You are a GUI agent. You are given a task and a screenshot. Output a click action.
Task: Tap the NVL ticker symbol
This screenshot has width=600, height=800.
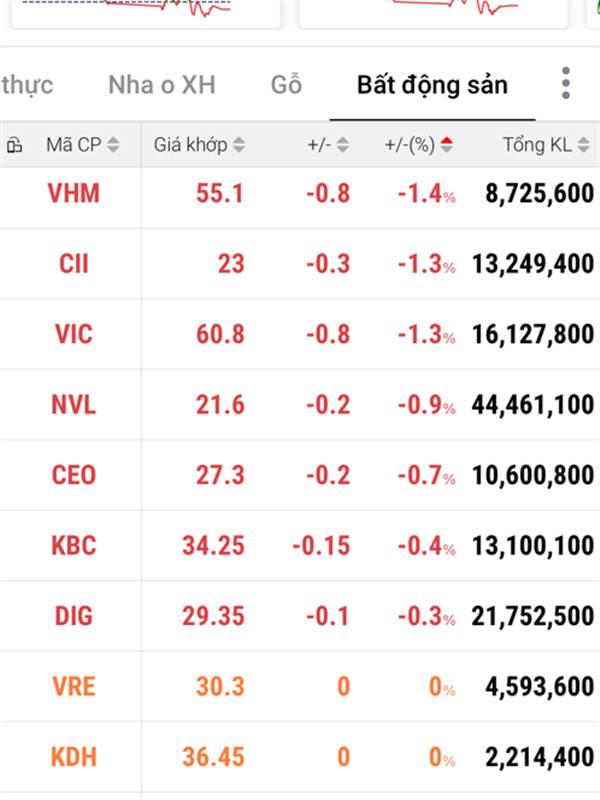point(73,405)
